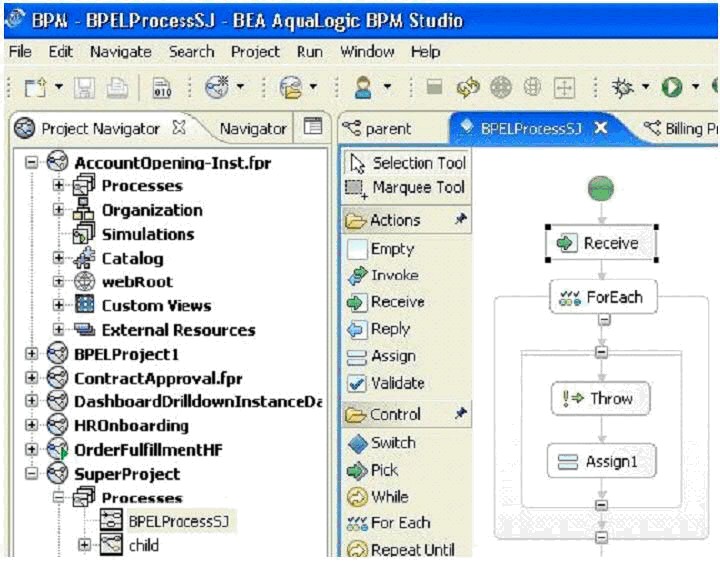Screen dimensions: 720x562
Task: Close the Project Navigator view
Action: [x=179, y=128]
